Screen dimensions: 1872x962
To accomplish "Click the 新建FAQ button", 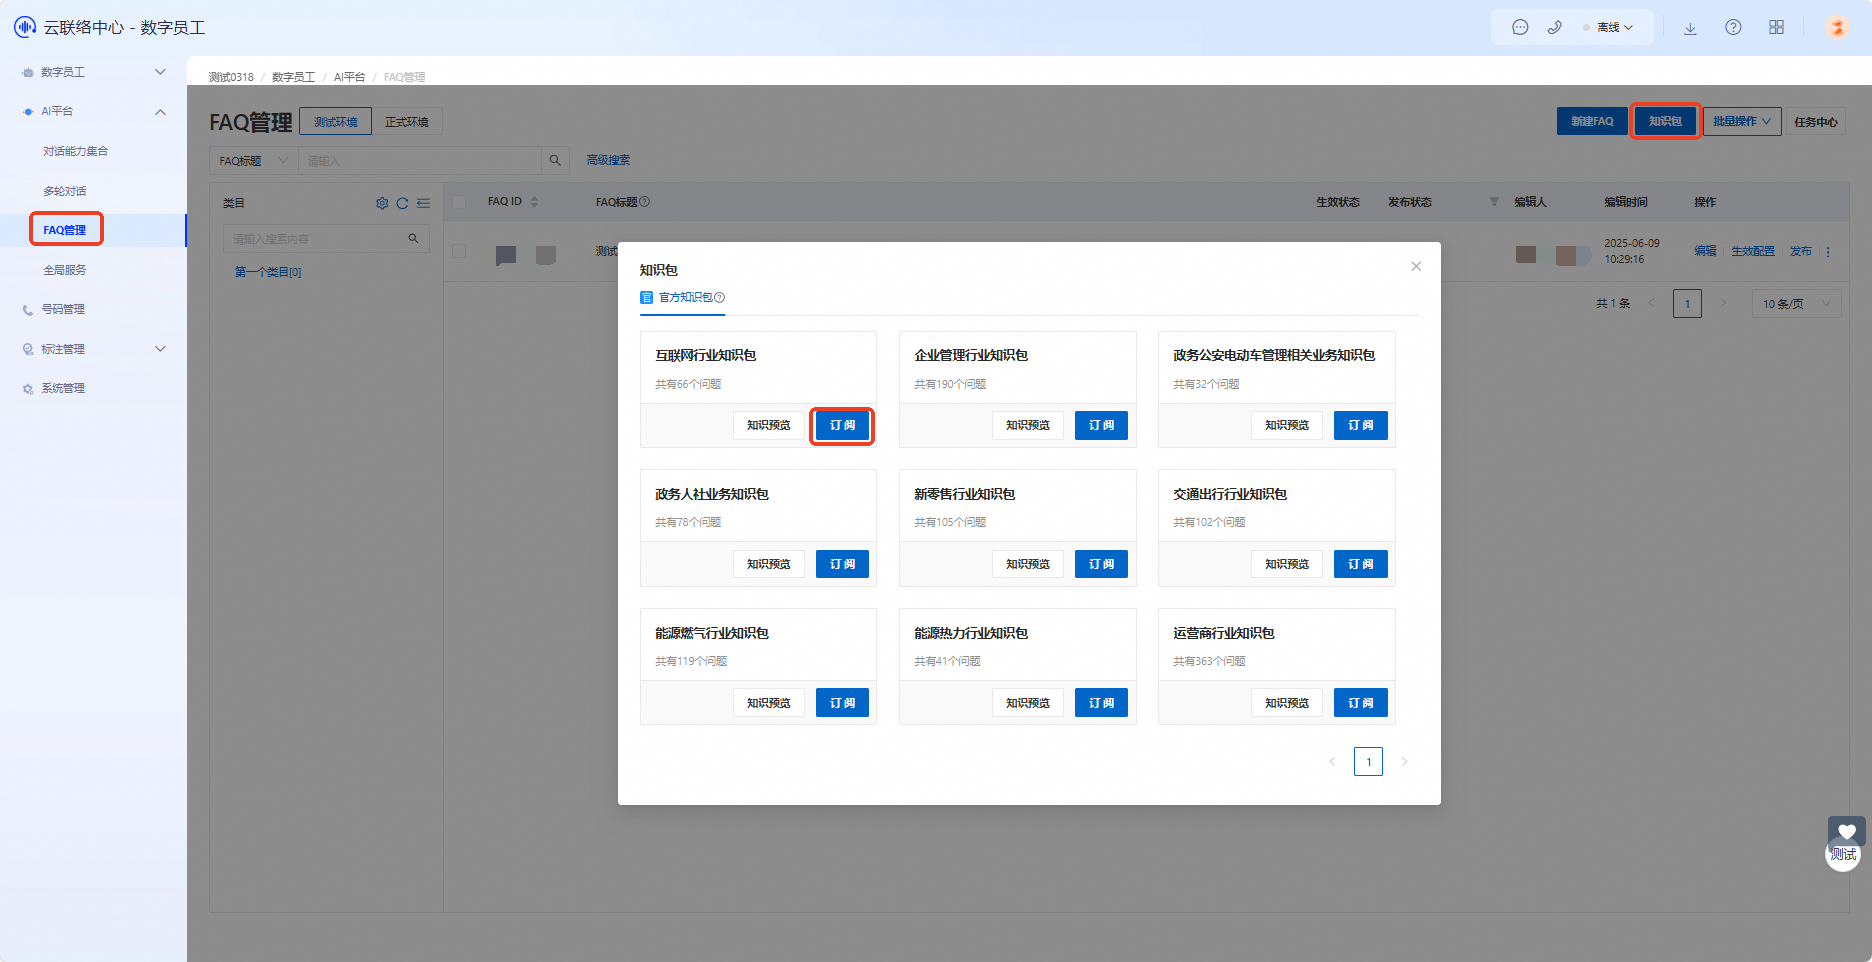I will click(1591, 121).
